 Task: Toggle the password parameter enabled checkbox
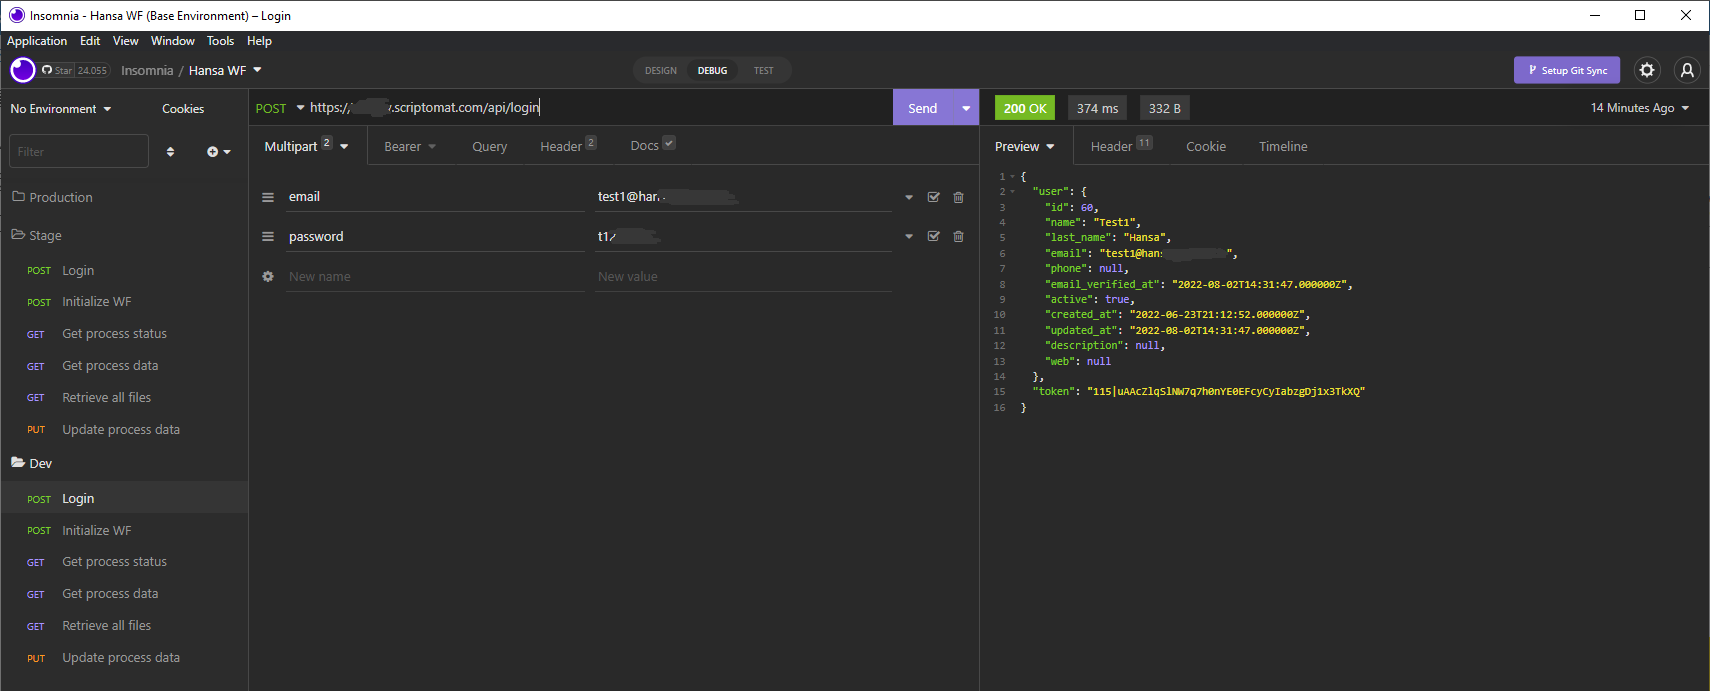pyautogui.click(x=933, y=237)
